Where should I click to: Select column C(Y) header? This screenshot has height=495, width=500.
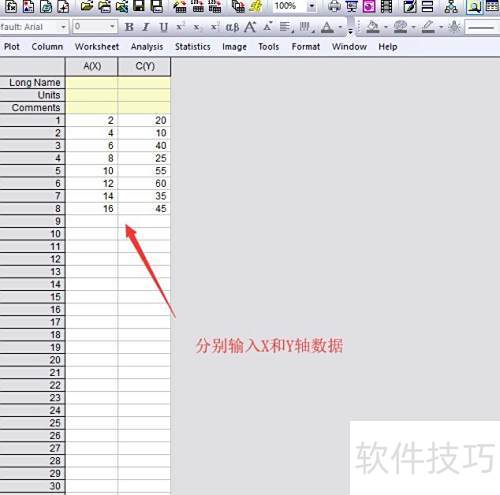click(144, 66)
